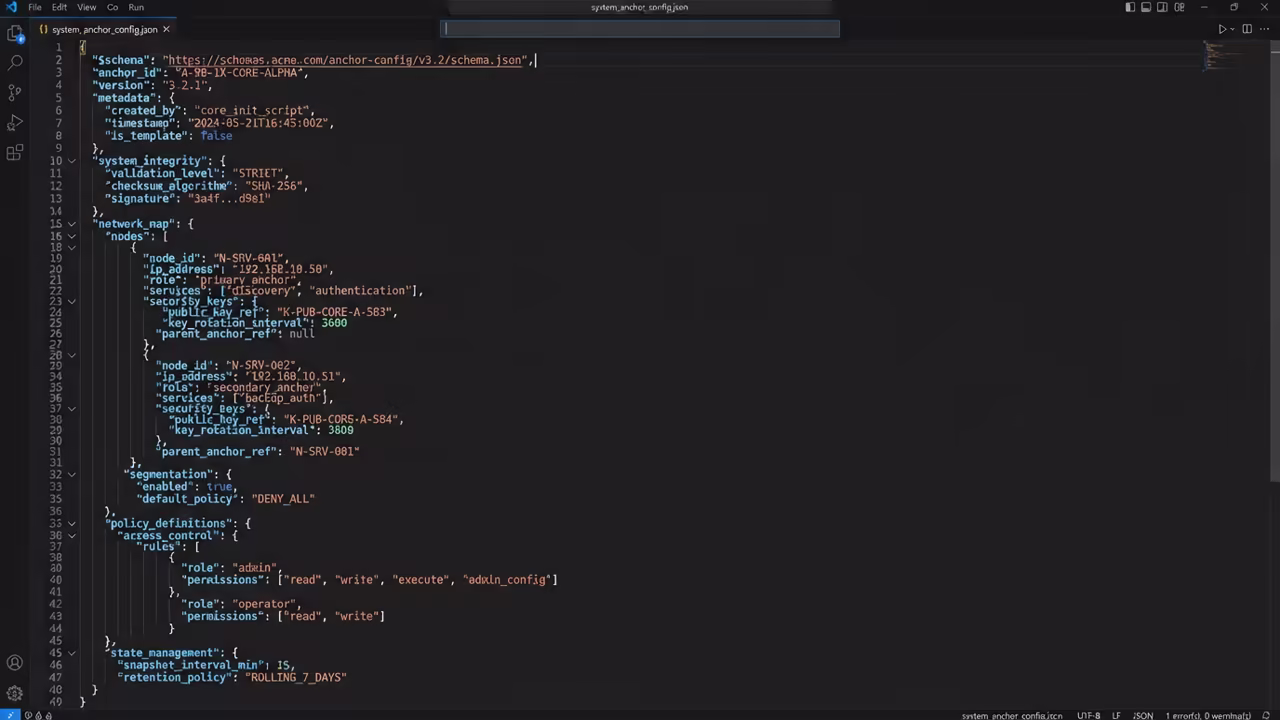Toggle the primary side bar layout icon
The width and height of the screenshot is (1280, 720).
click(x=1130, y=7)
